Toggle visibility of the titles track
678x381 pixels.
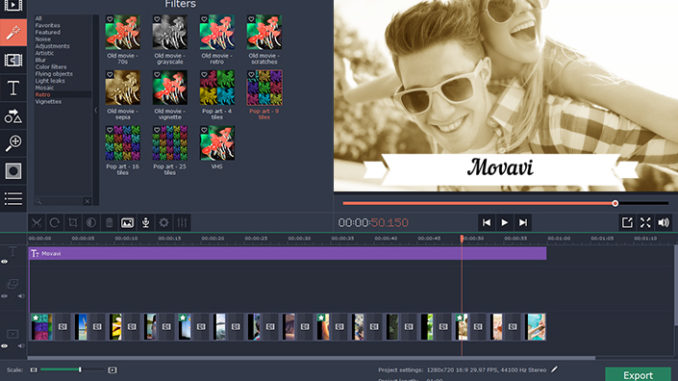4,262
